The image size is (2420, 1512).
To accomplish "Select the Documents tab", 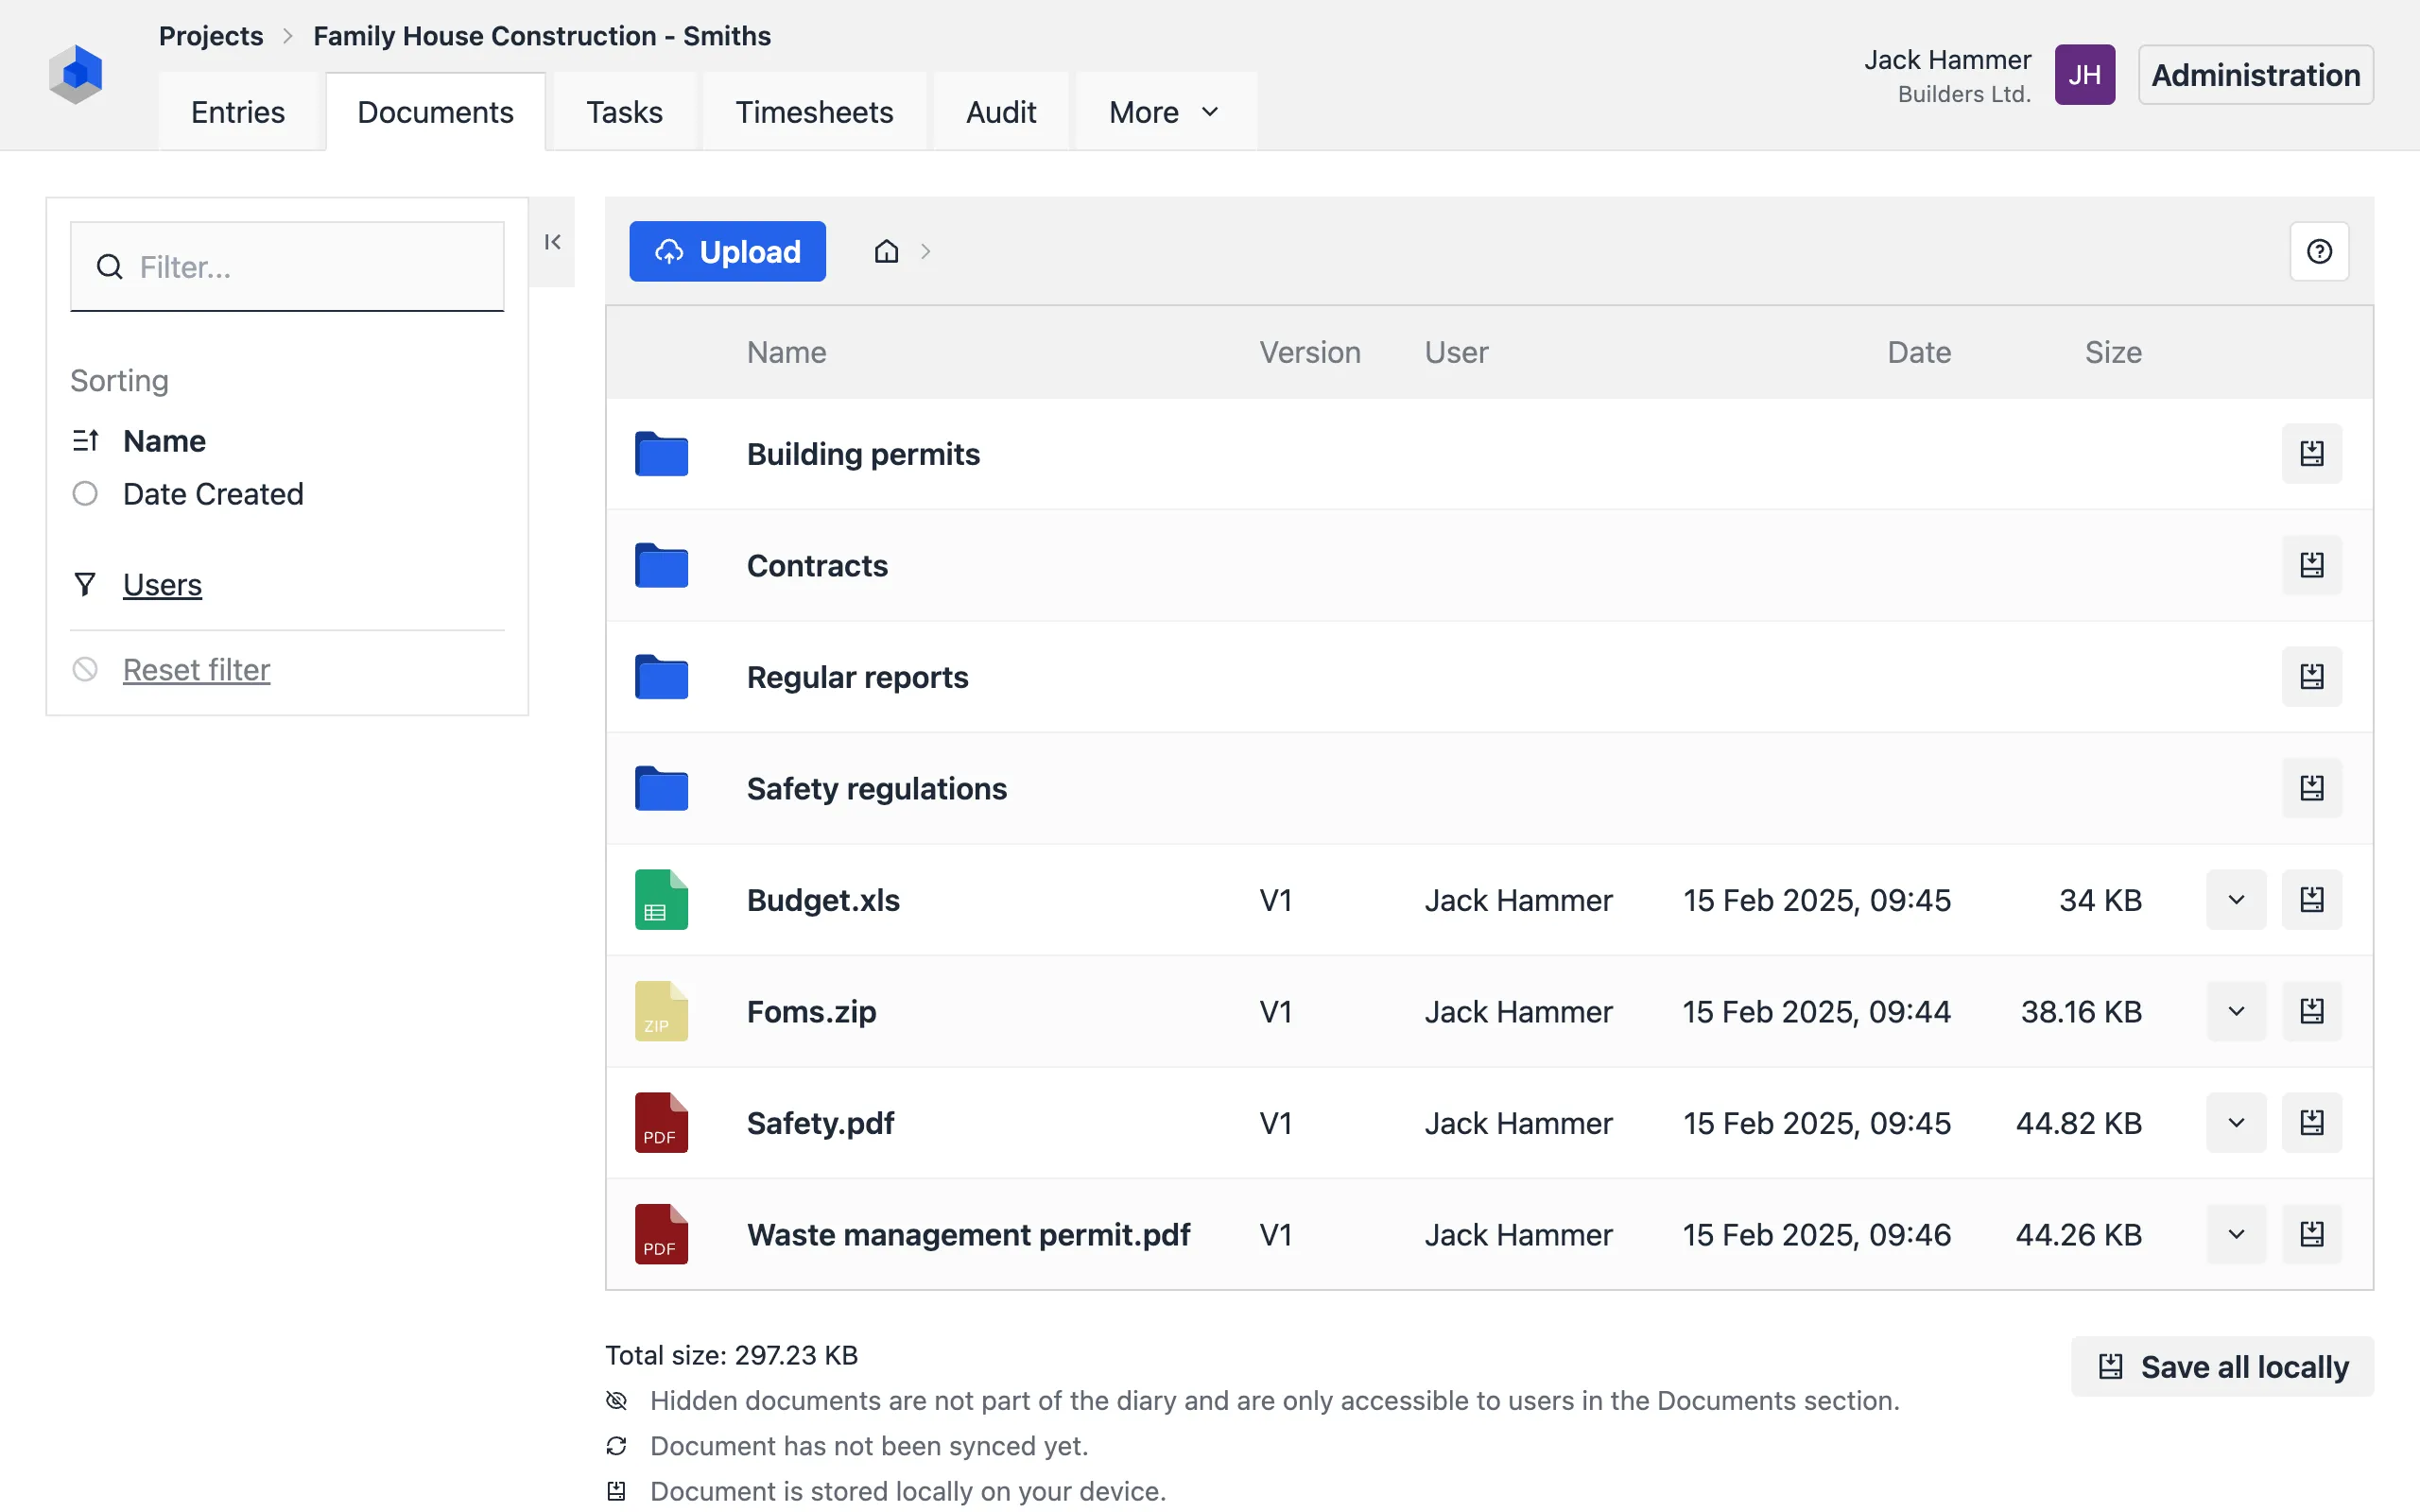I will (x=435, y=112).
